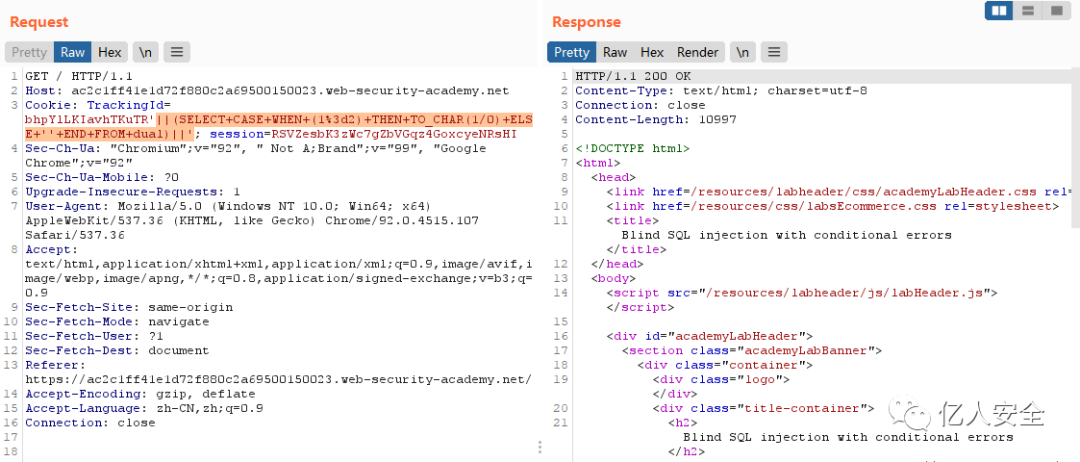Switch Request view to Pretty tab
Image resolution: width=1080 pixels, height=462 pixels.
[x=29, y=52]
